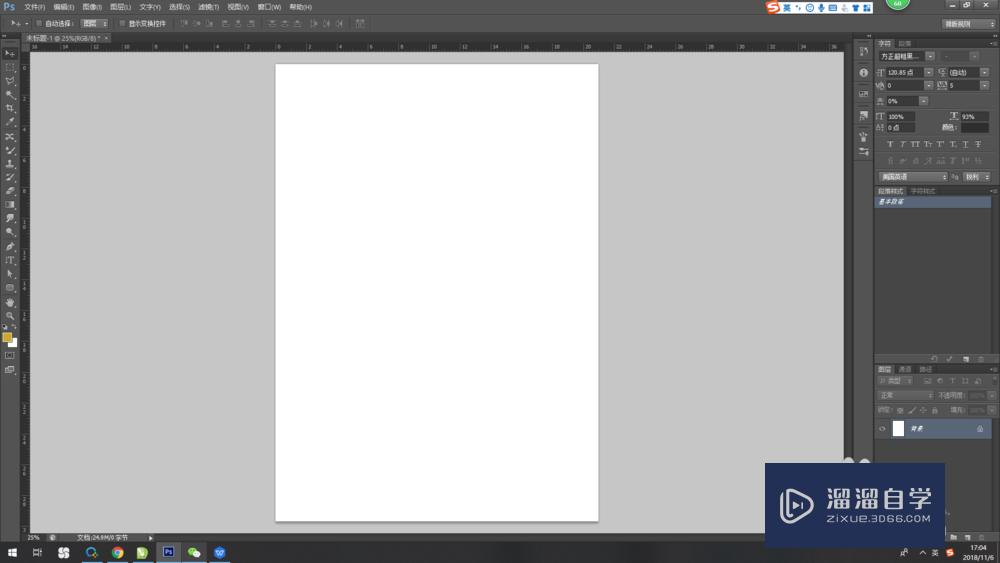Open the Info panel icon in dock

click(864, 73)
